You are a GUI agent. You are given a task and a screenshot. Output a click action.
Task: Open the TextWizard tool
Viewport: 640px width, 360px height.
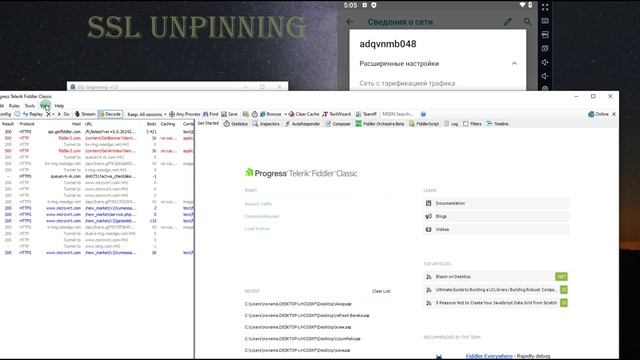[x=337, y=114]
